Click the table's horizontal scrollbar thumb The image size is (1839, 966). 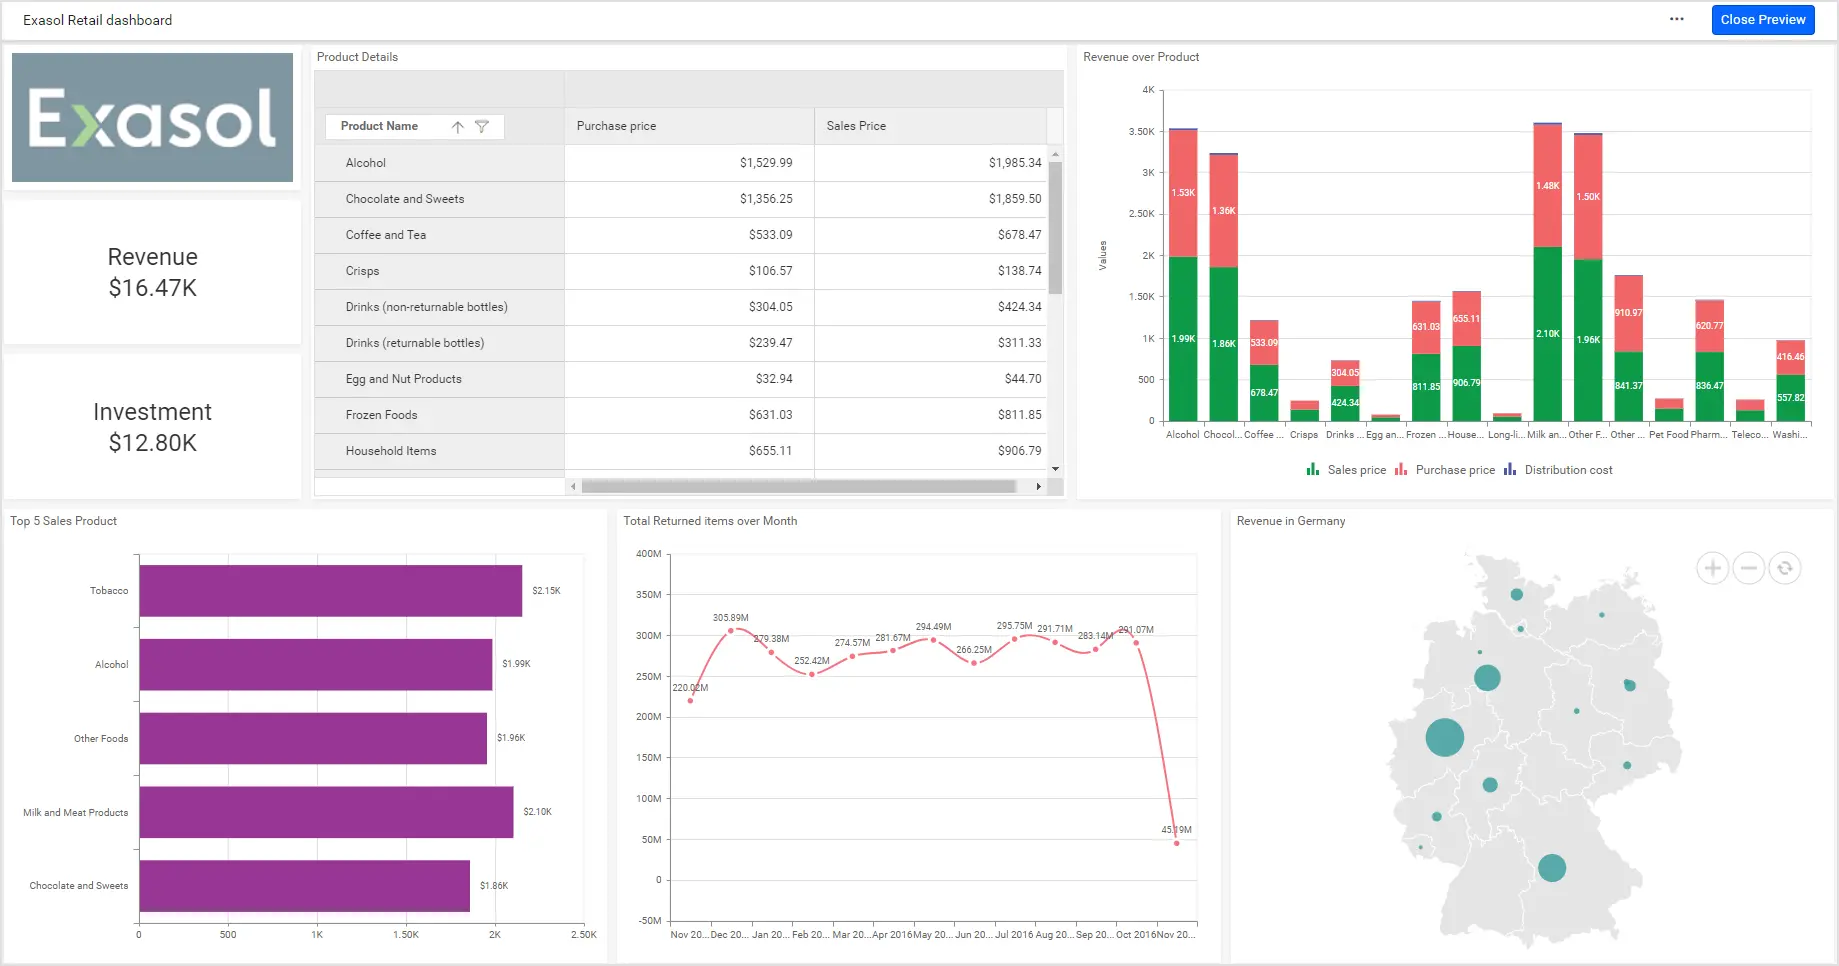click(798, 487)
